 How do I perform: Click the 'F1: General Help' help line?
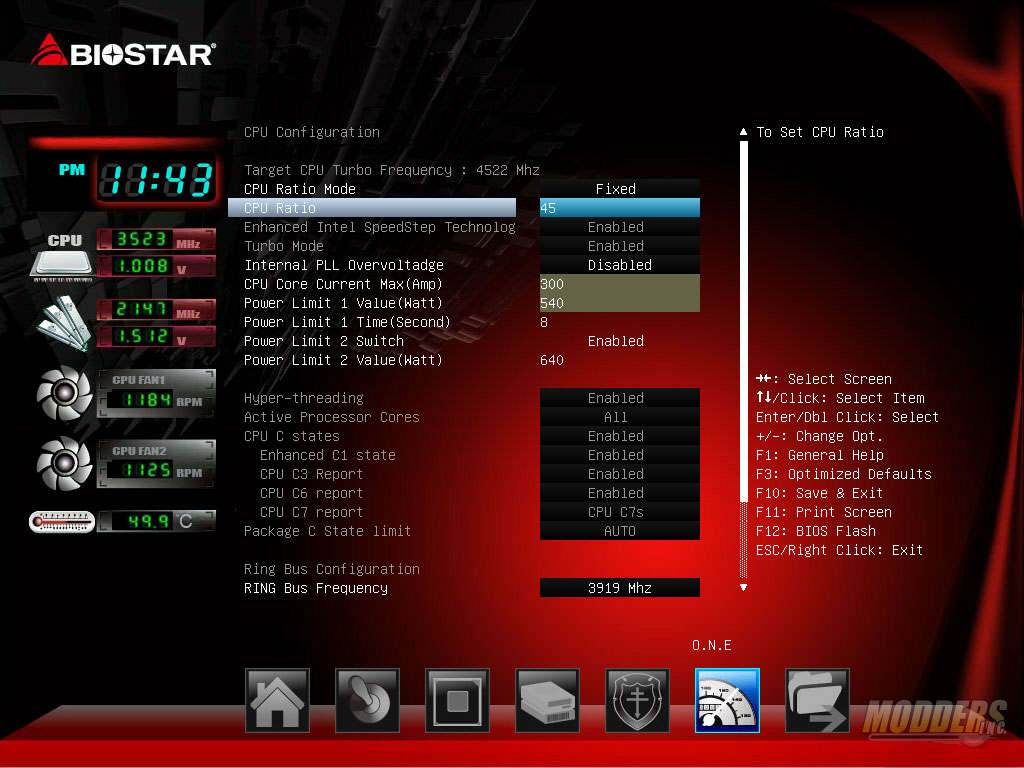tap(820, 455)
